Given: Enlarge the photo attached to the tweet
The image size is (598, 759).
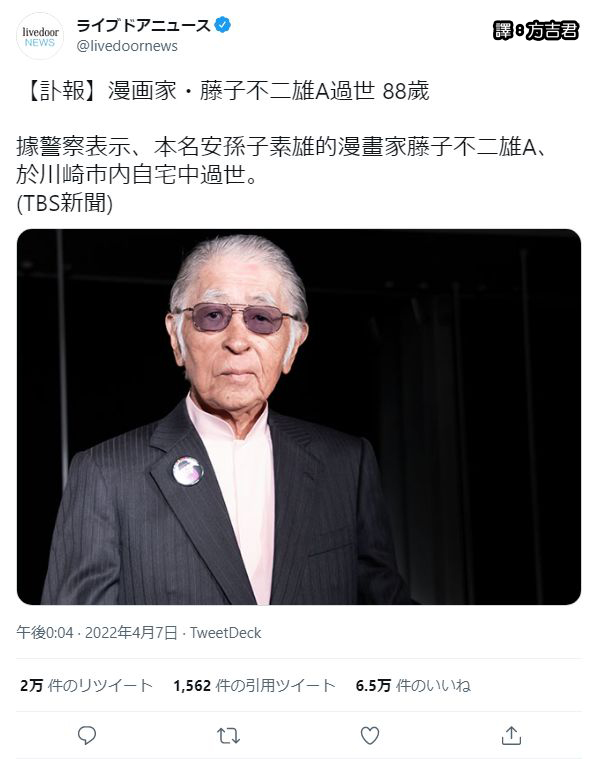Looking at the screenshot, I should tap(299, 417).
